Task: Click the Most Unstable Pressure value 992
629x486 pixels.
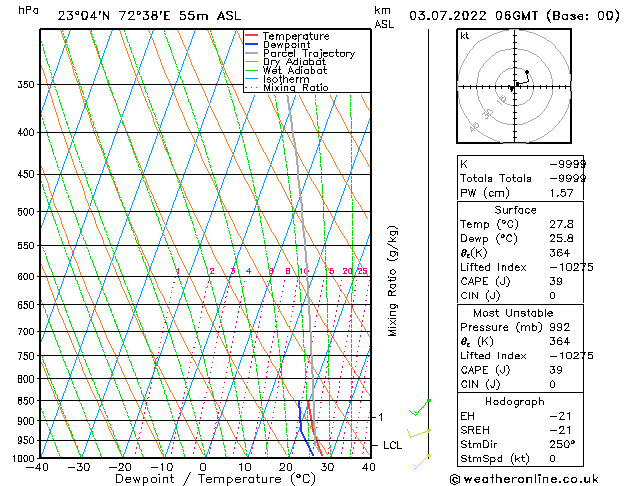Action: (x=560, y=327)
